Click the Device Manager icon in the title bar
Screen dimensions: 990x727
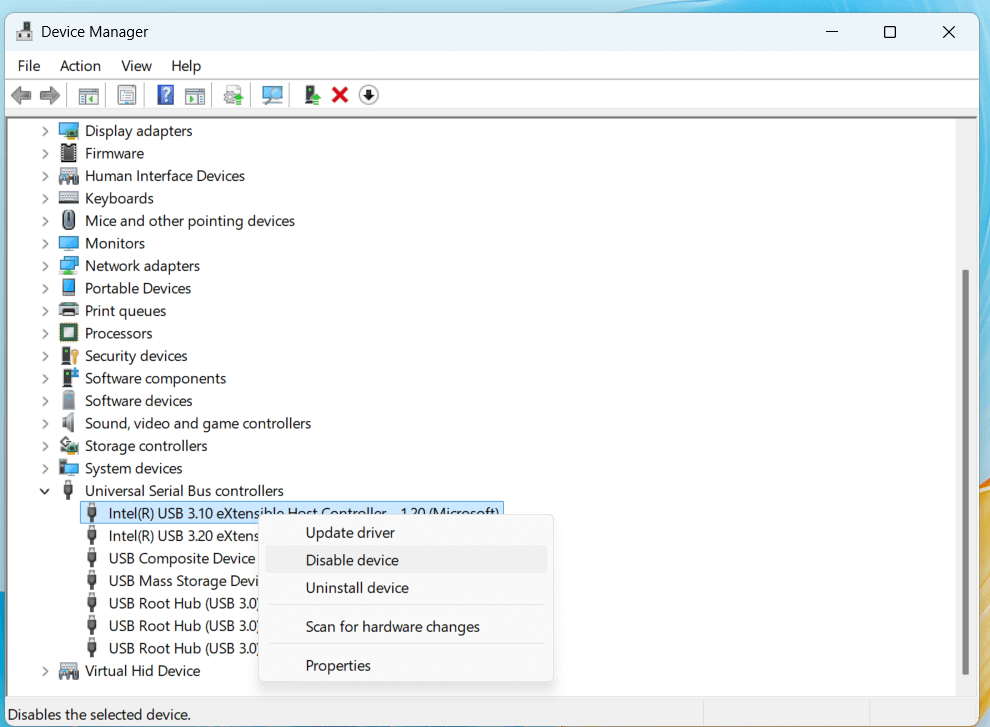(24, 31)
